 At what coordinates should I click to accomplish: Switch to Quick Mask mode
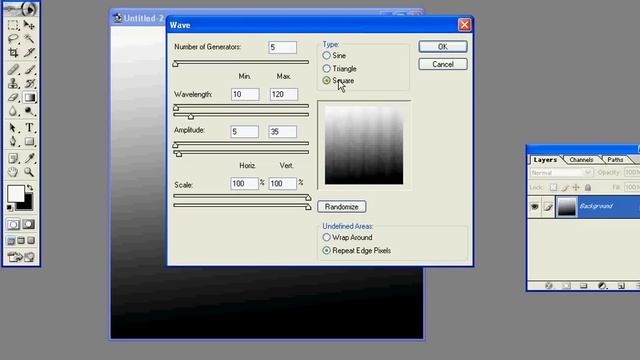(x=29, y=224)
